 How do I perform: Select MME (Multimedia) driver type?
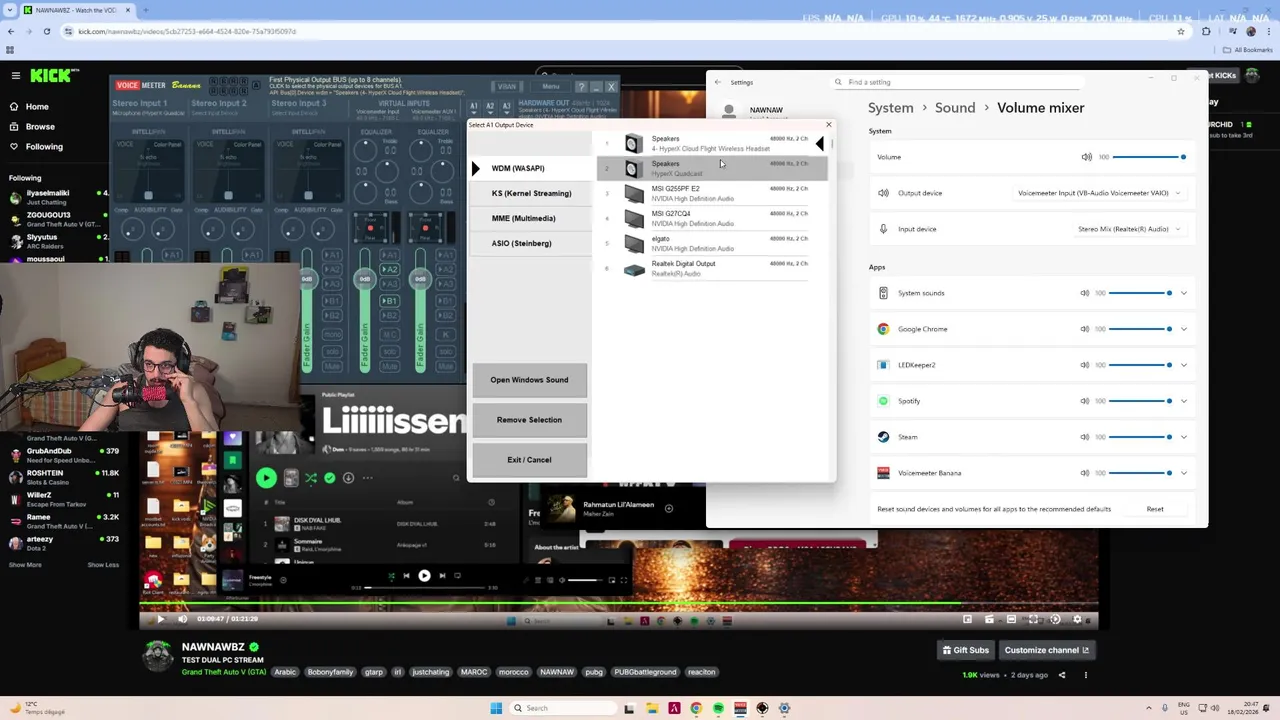click(530, 218)
